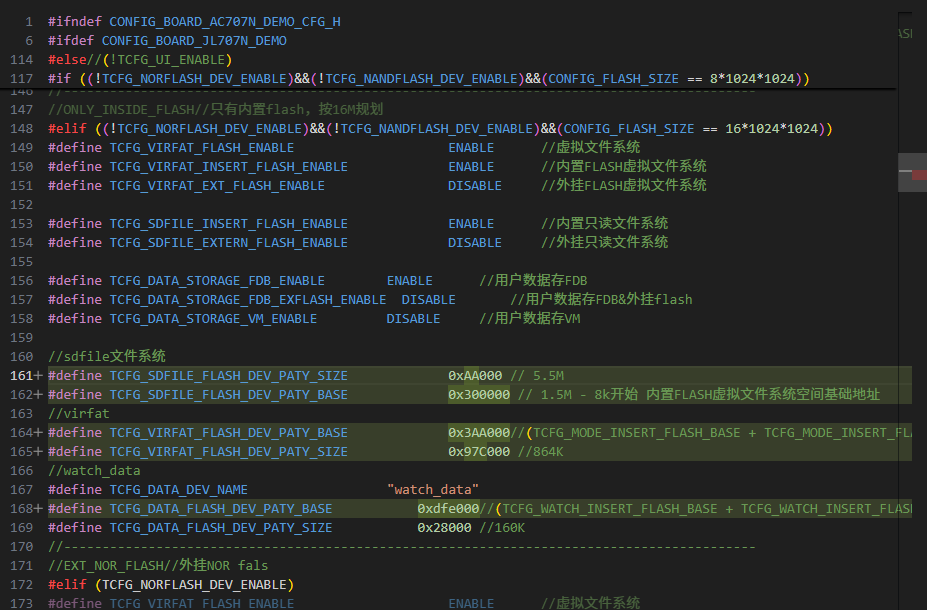
Task: Click the //160K comment
Action: pos(502,527)
